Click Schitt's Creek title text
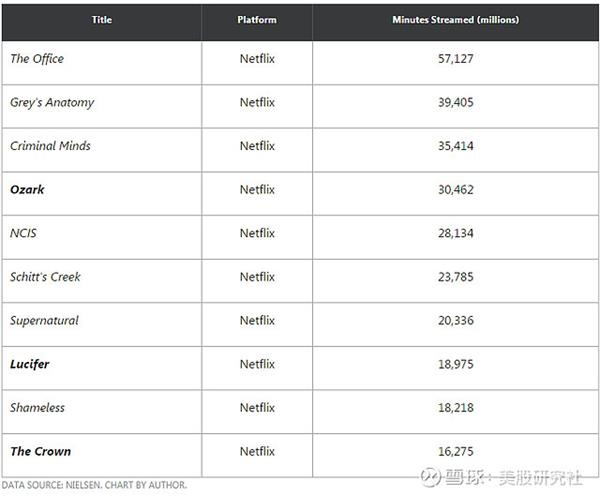This screenshot has height=496, width=600. [46, 277]
